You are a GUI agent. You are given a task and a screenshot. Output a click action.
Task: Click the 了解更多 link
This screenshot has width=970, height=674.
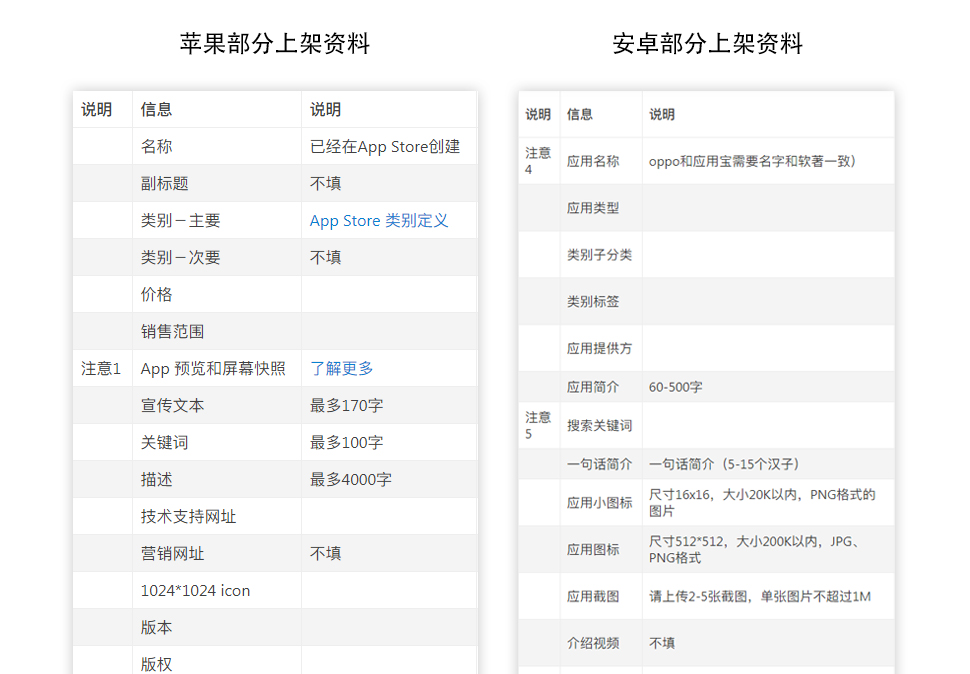tap(341, 368)
